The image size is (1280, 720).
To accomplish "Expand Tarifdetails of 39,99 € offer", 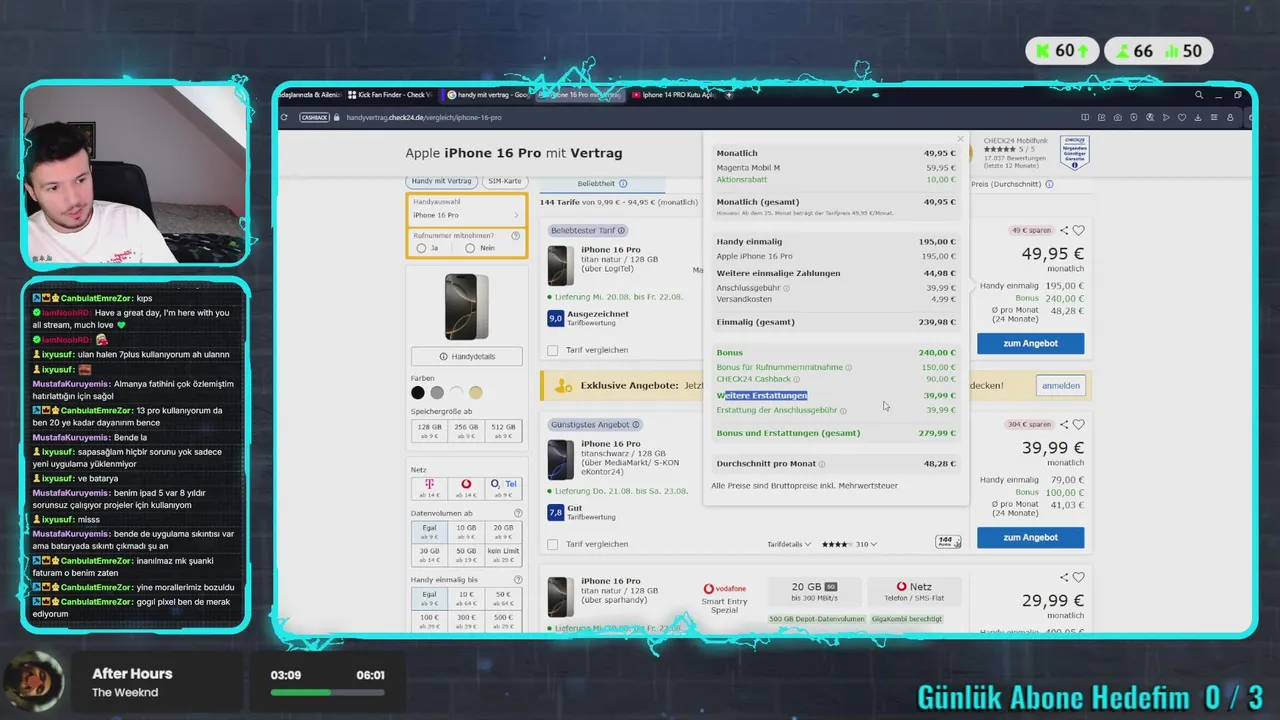I will tap(789, 545).
